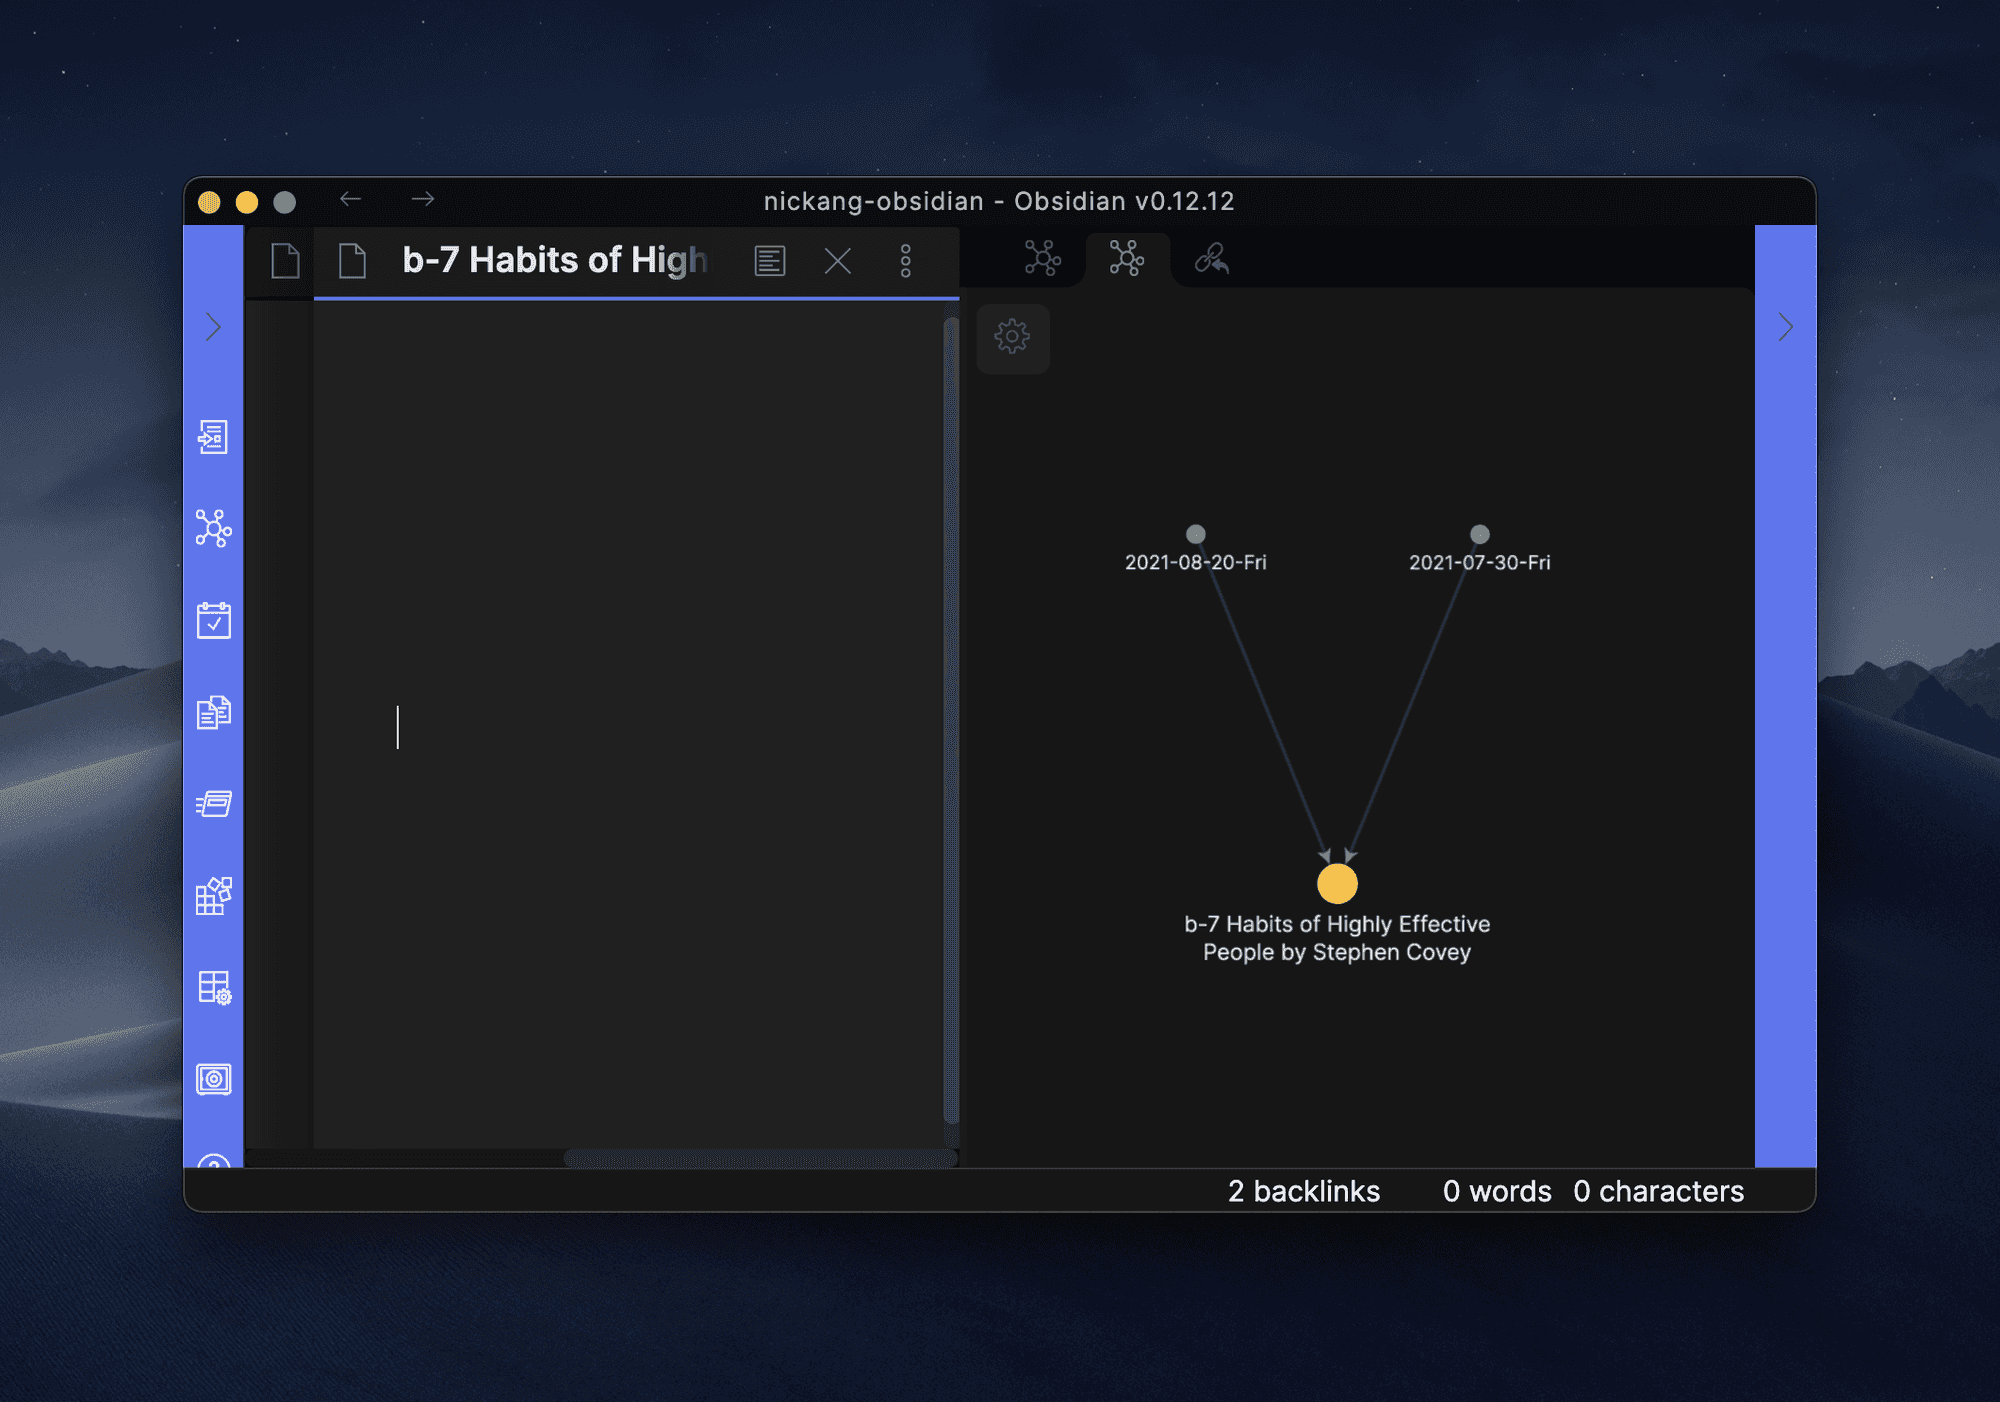
Task: Click the 2021-08-20-Fri graph node
Action: pyautogui.click(x=1195, y=534)
